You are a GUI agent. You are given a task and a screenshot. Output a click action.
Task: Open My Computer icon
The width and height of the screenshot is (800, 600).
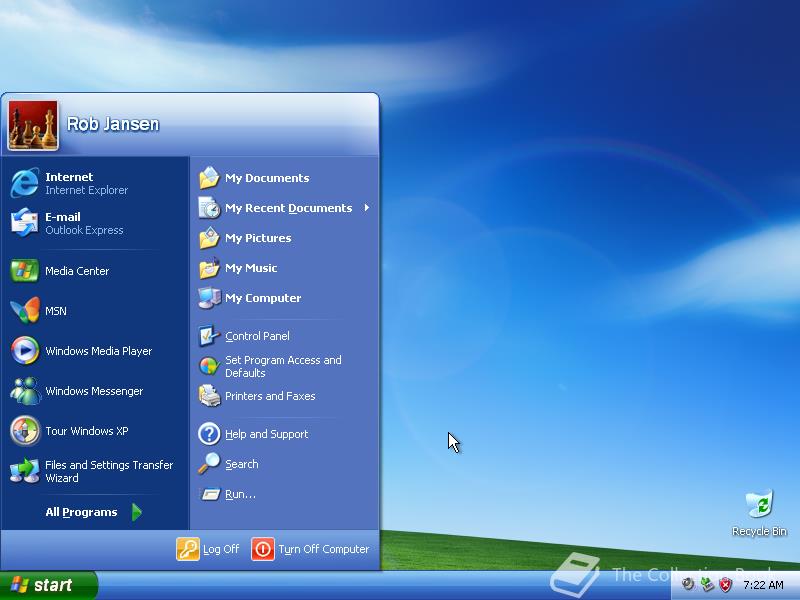[209, 298]
